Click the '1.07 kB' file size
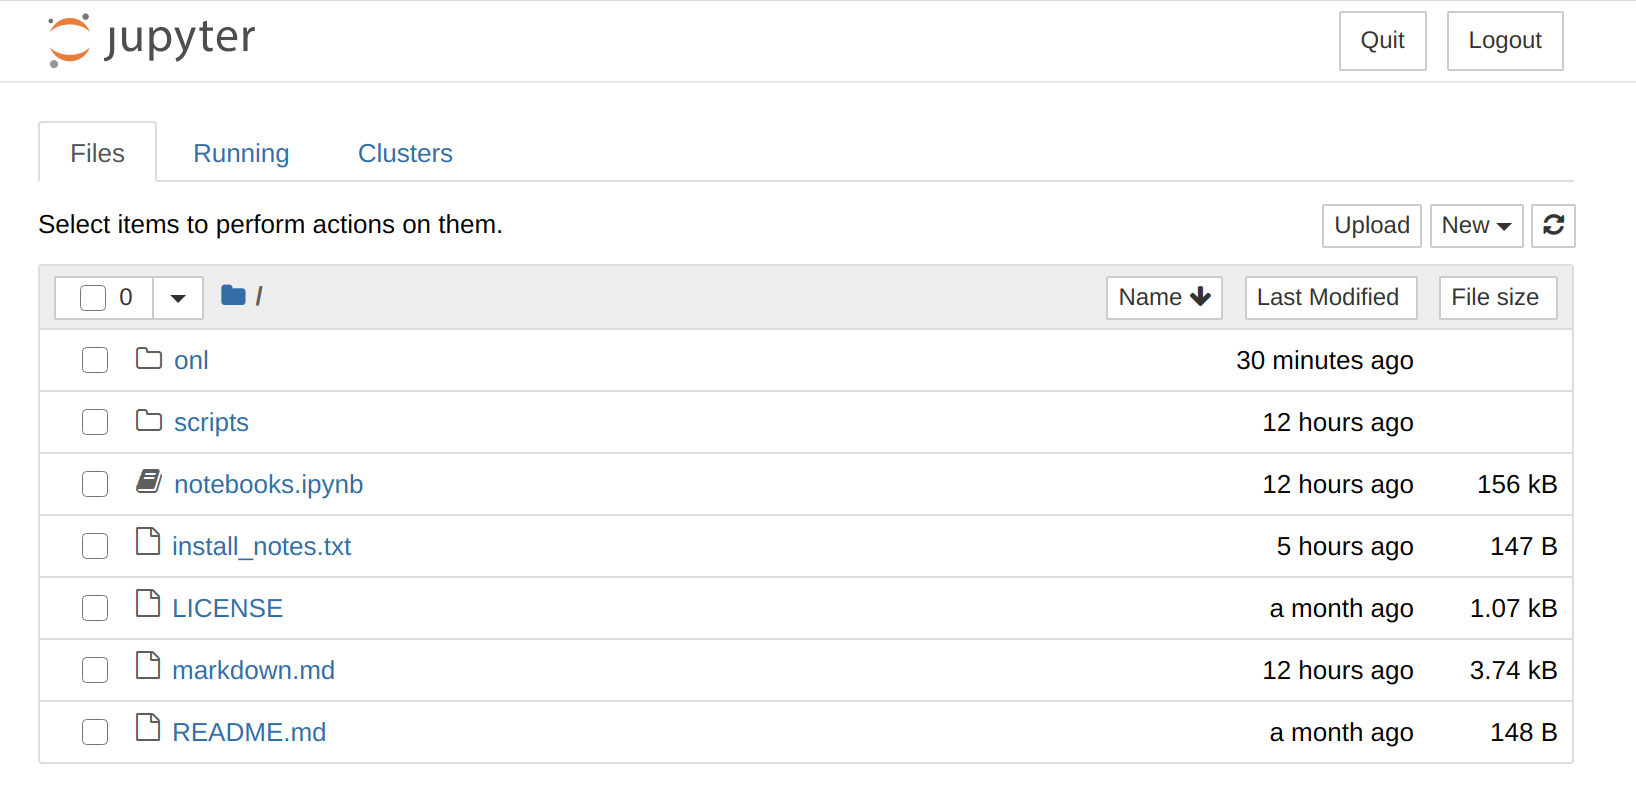1636x800 pixels. click(x=1513, y=608)
